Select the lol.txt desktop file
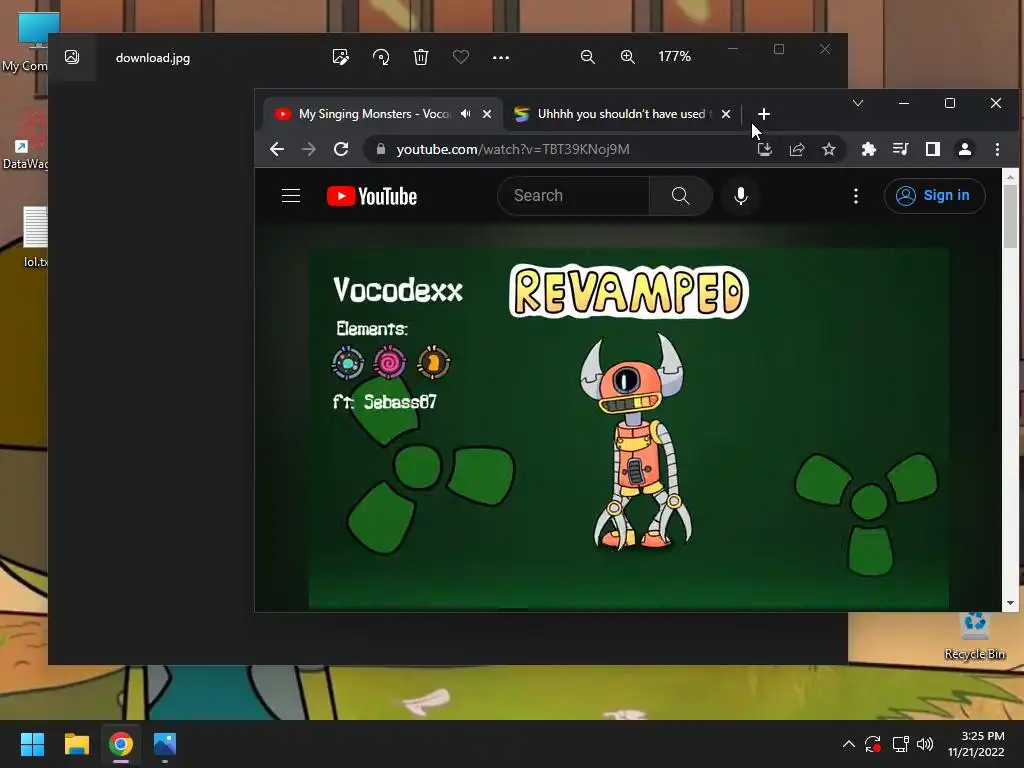1024x768 pixels. point(35,236)
